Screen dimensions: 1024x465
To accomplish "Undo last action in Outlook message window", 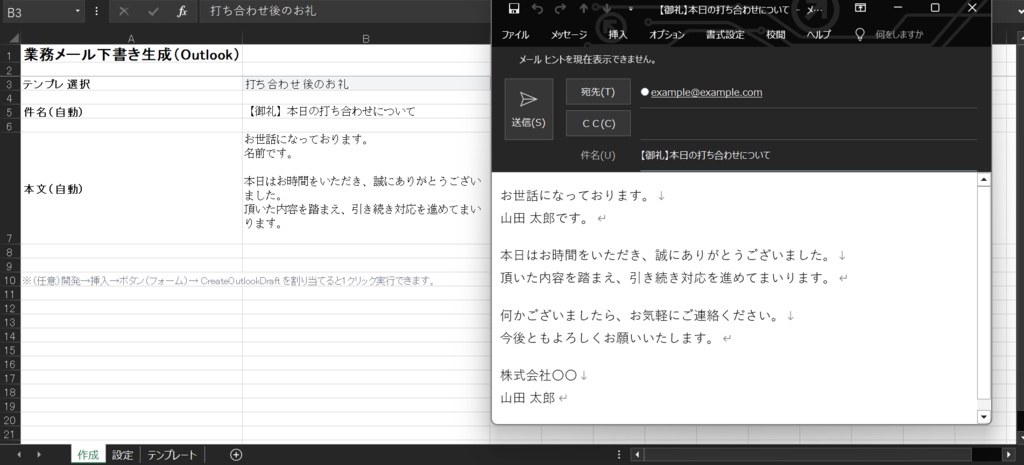I will click(537, 8).
